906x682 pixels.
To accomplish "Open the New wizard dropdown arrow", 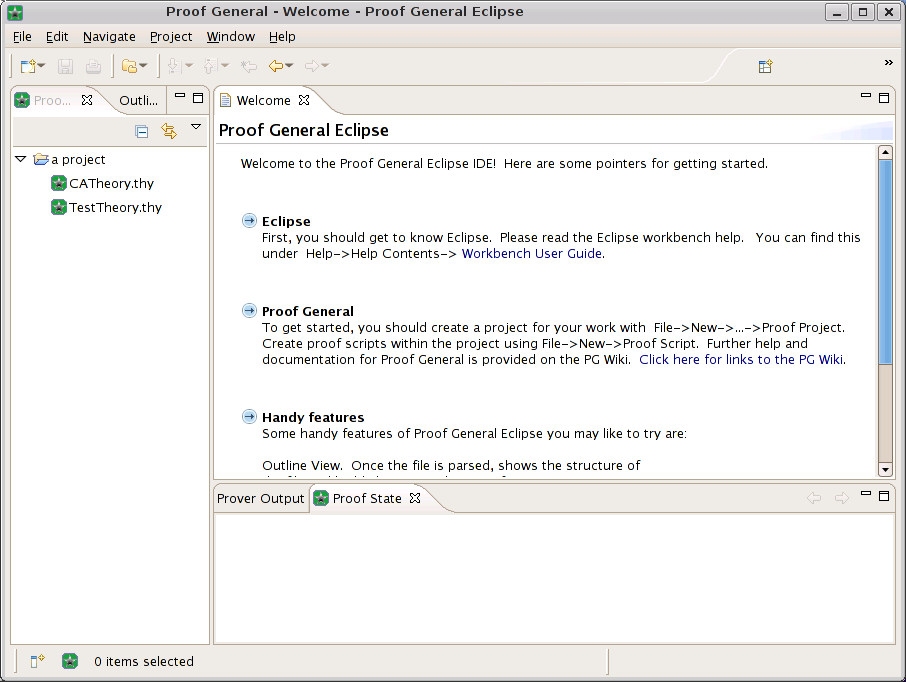I will [41, 66].
